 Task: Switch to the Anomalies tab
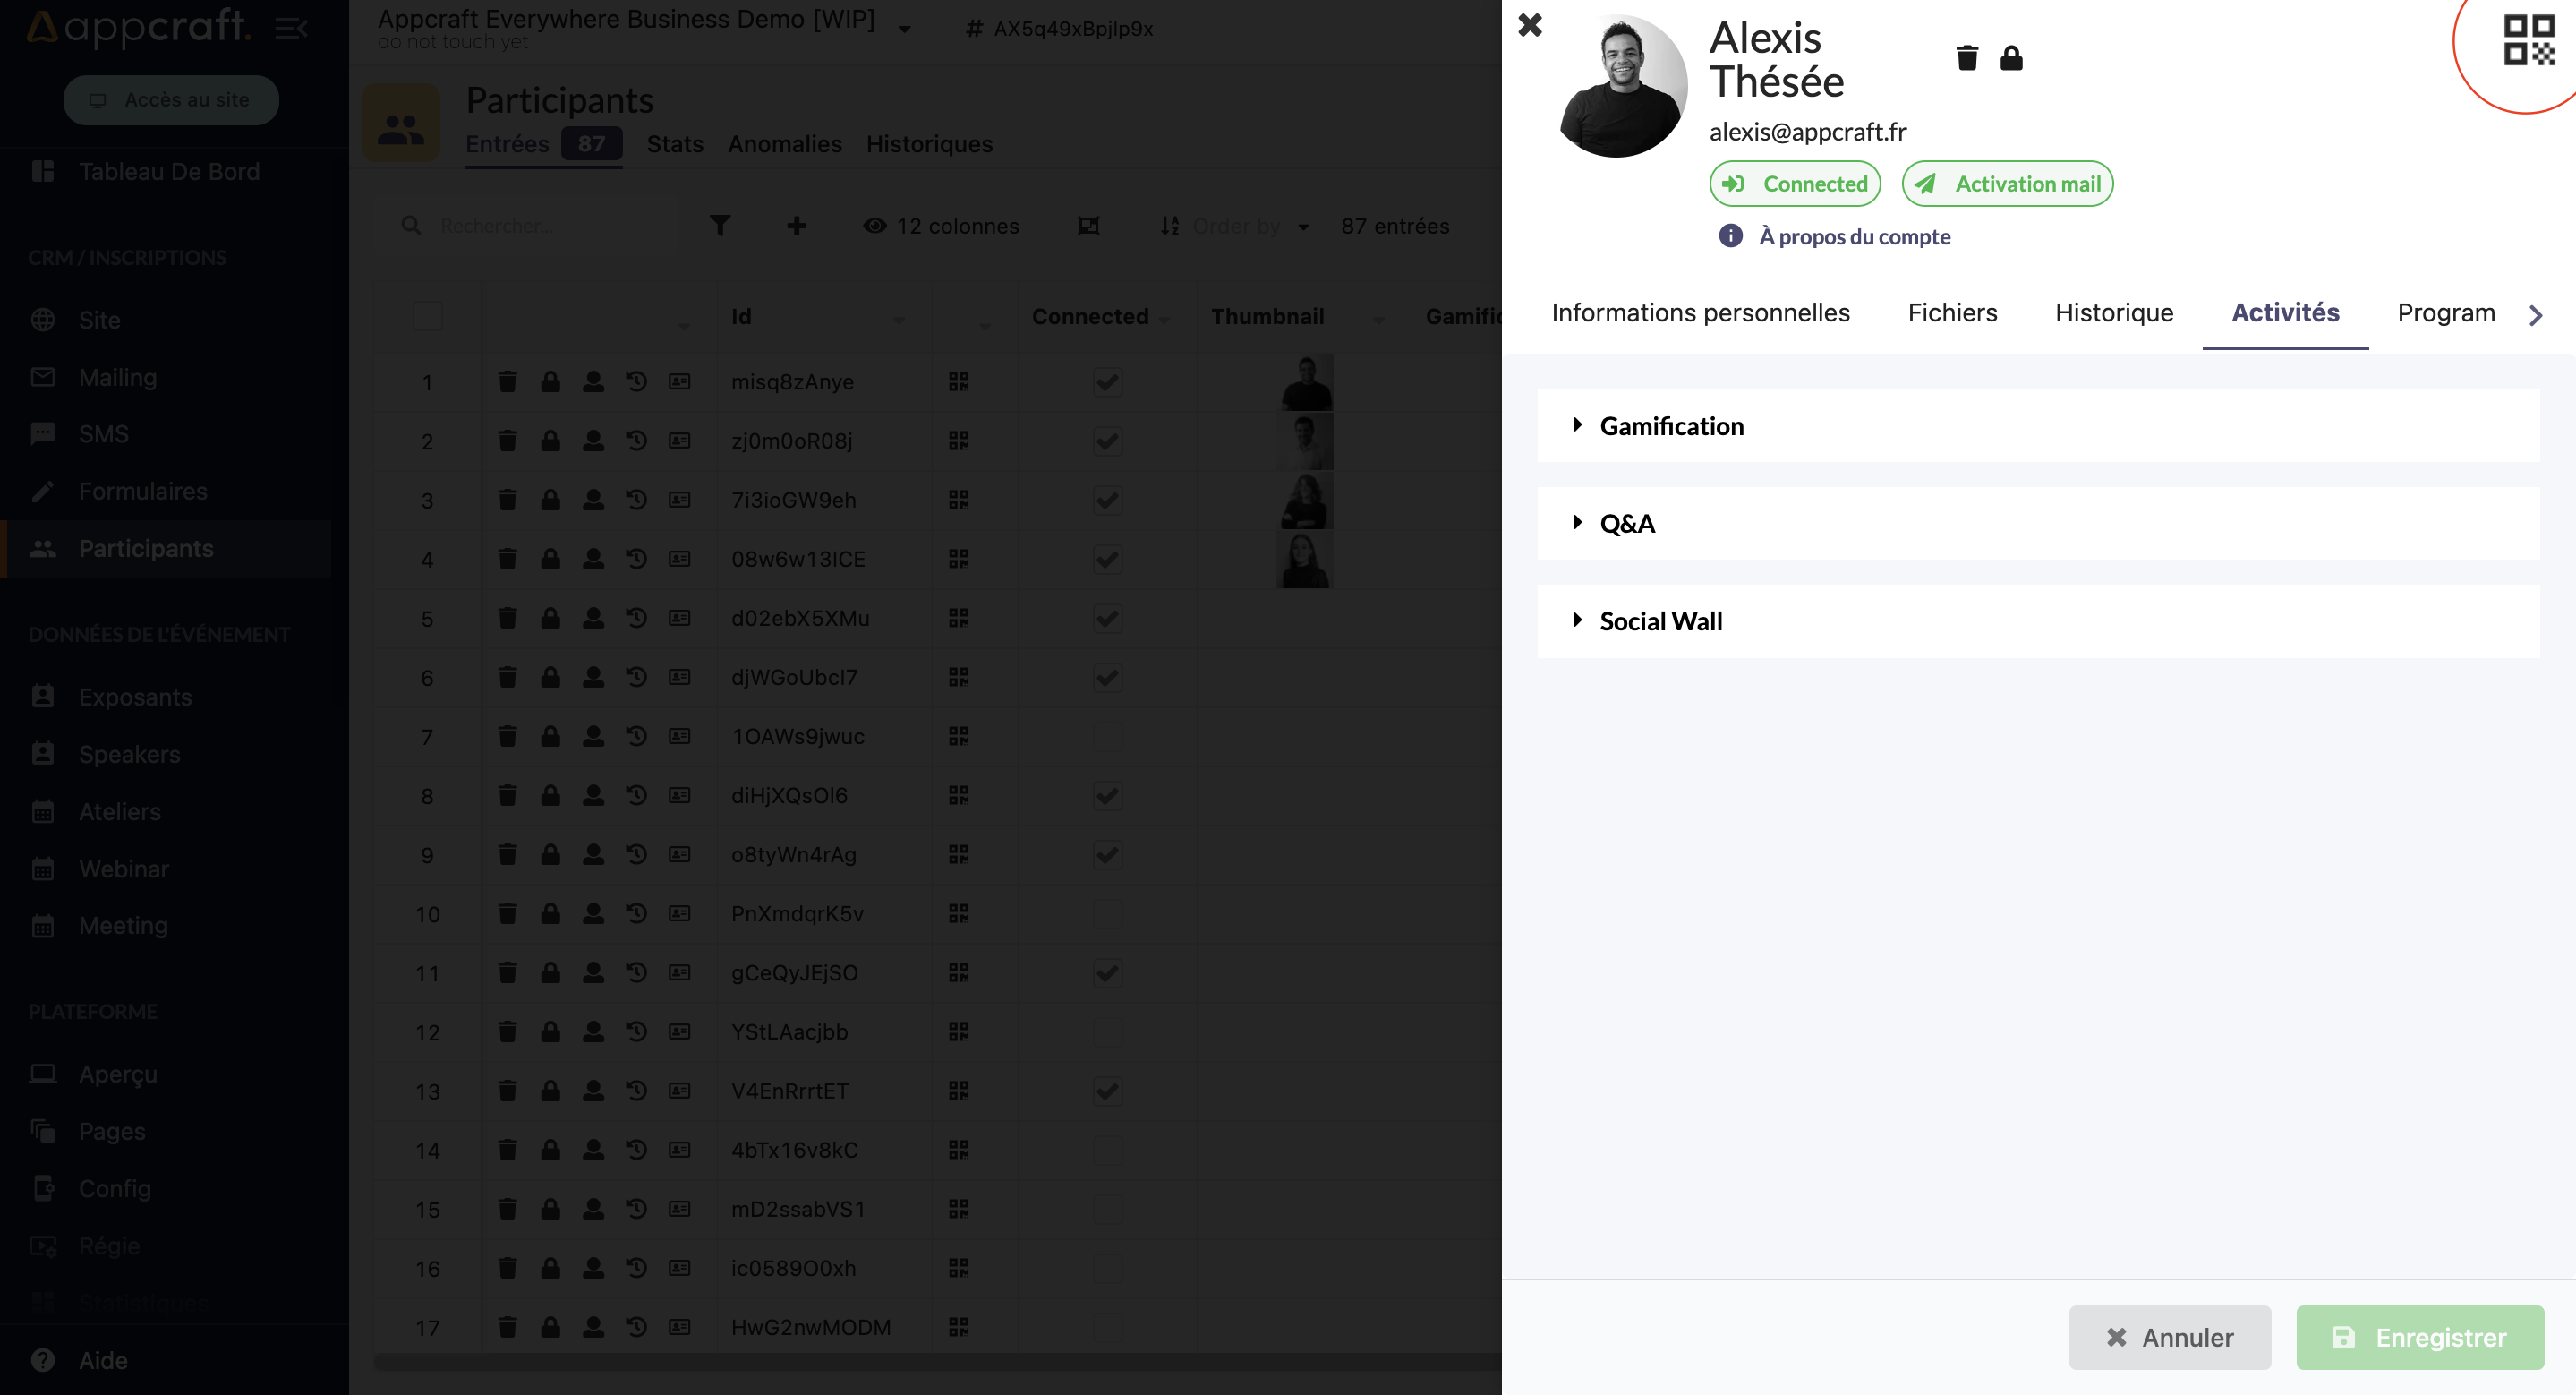coord(785,144)
